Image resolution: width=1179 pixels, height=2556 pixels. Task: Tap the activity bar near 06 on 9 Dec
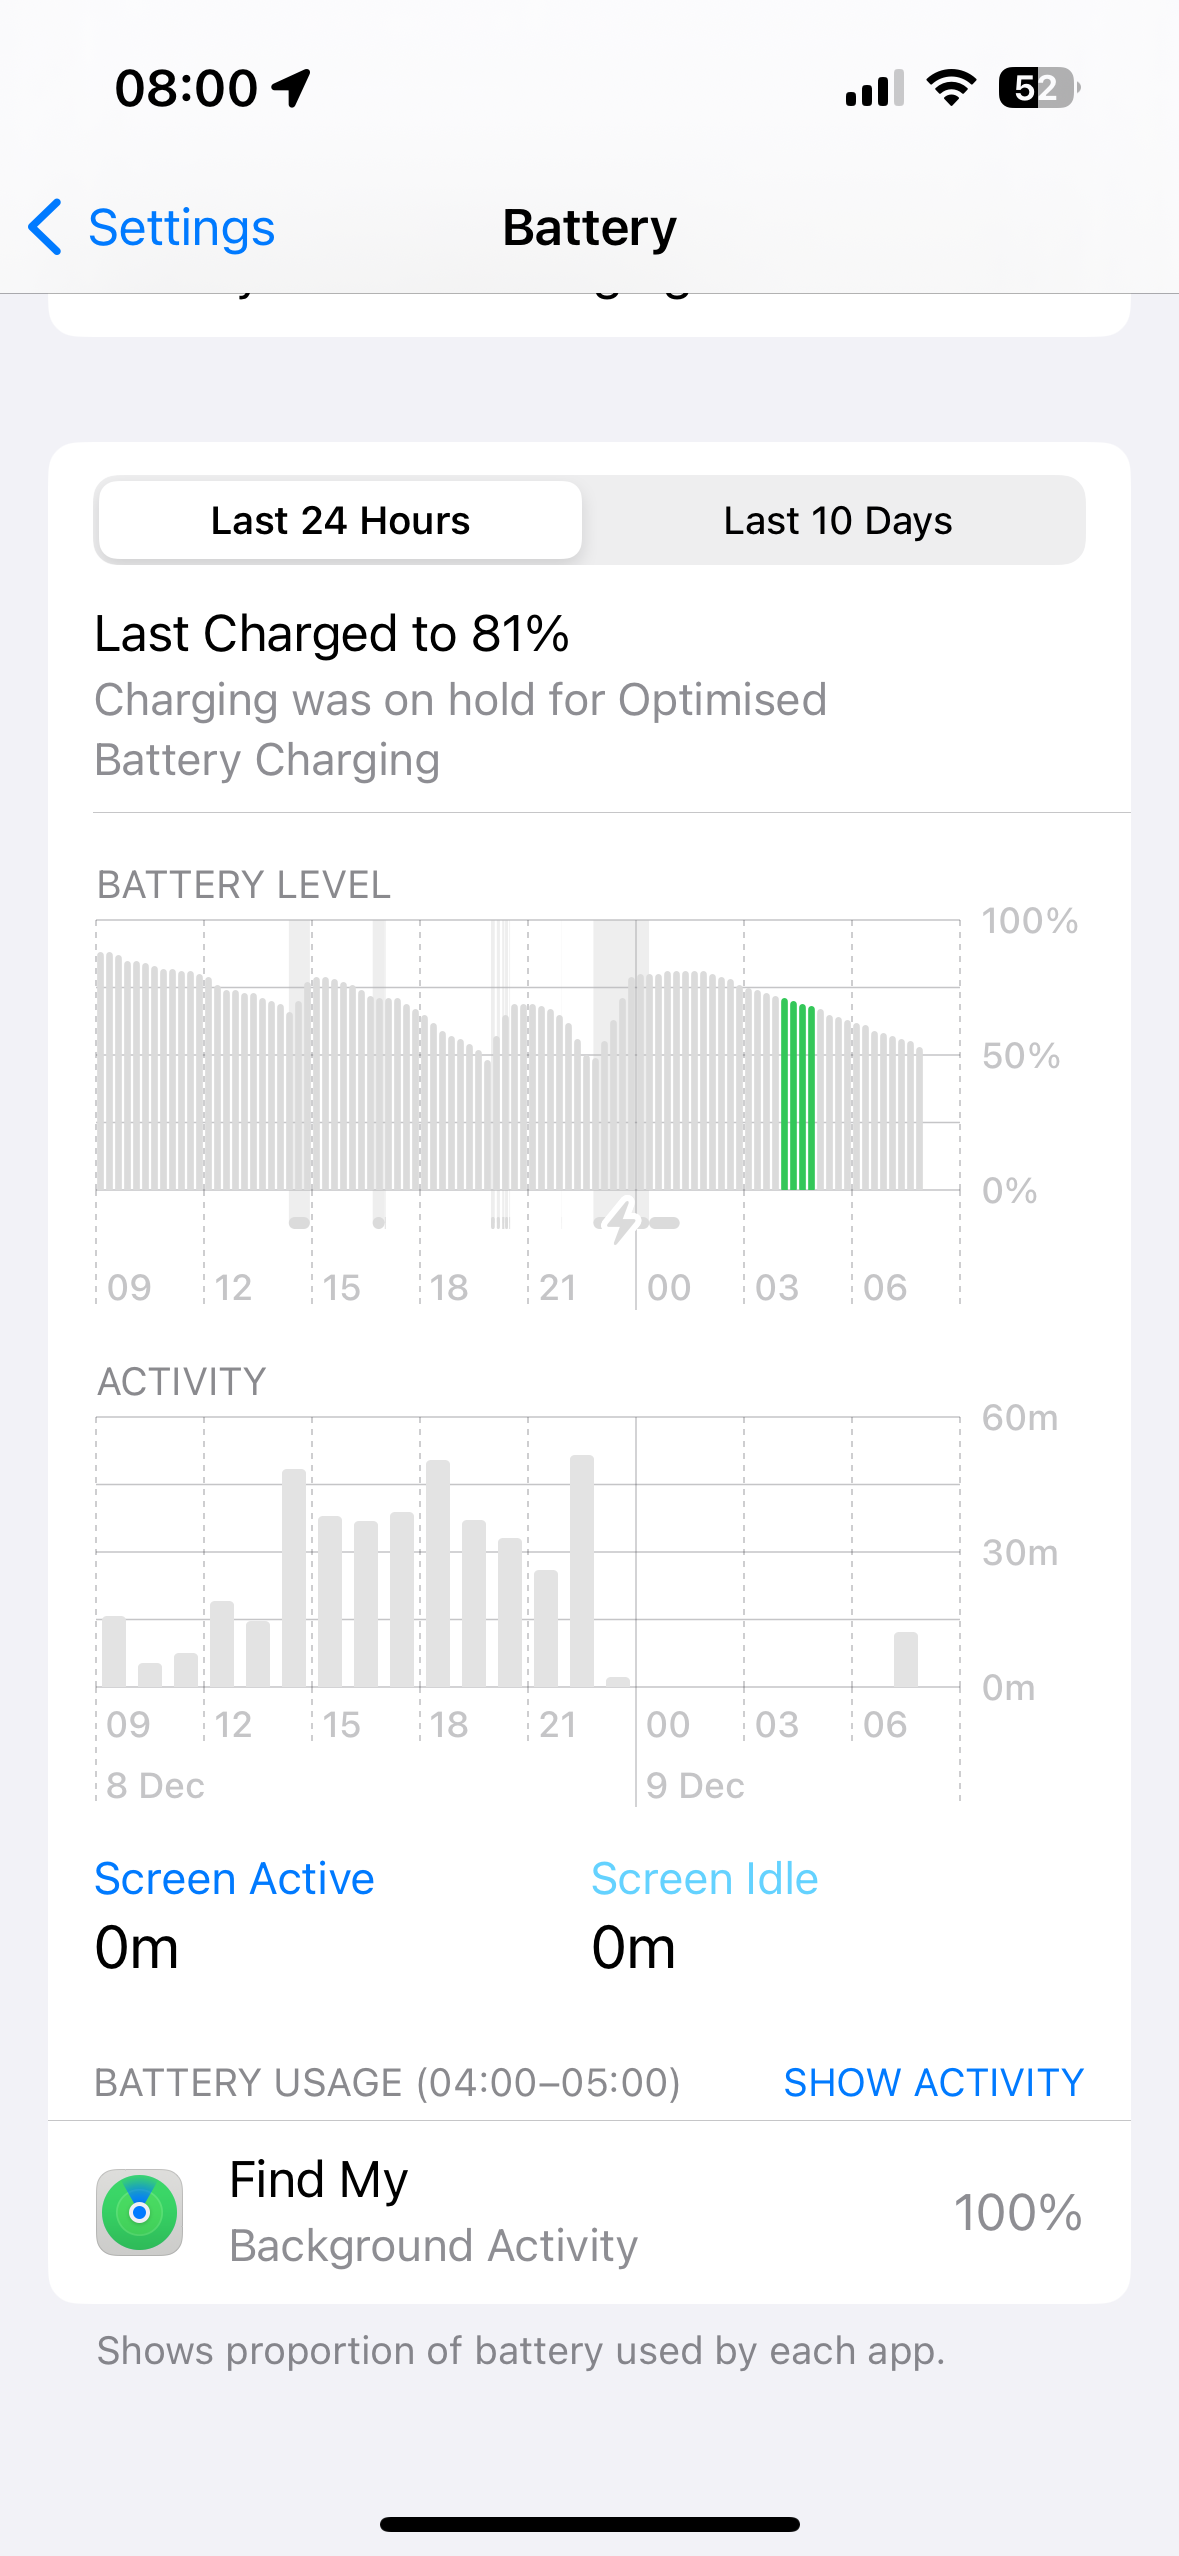[906, 1660]
